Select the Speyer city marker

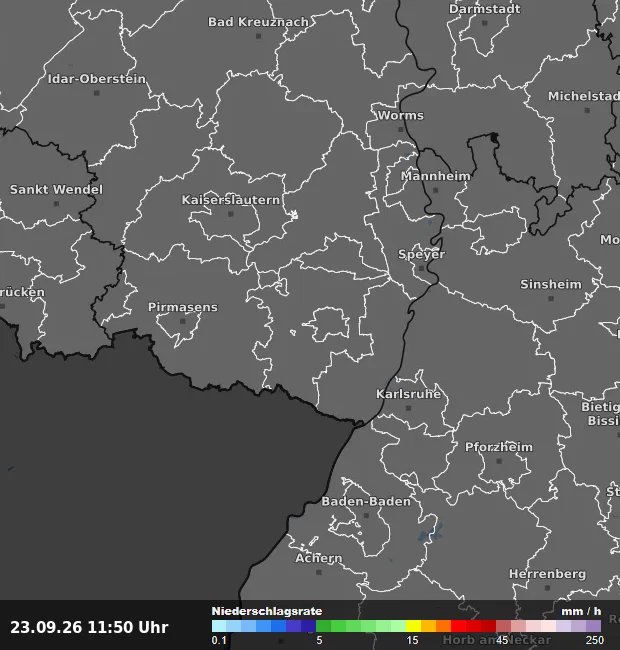[x=421, y=268]
